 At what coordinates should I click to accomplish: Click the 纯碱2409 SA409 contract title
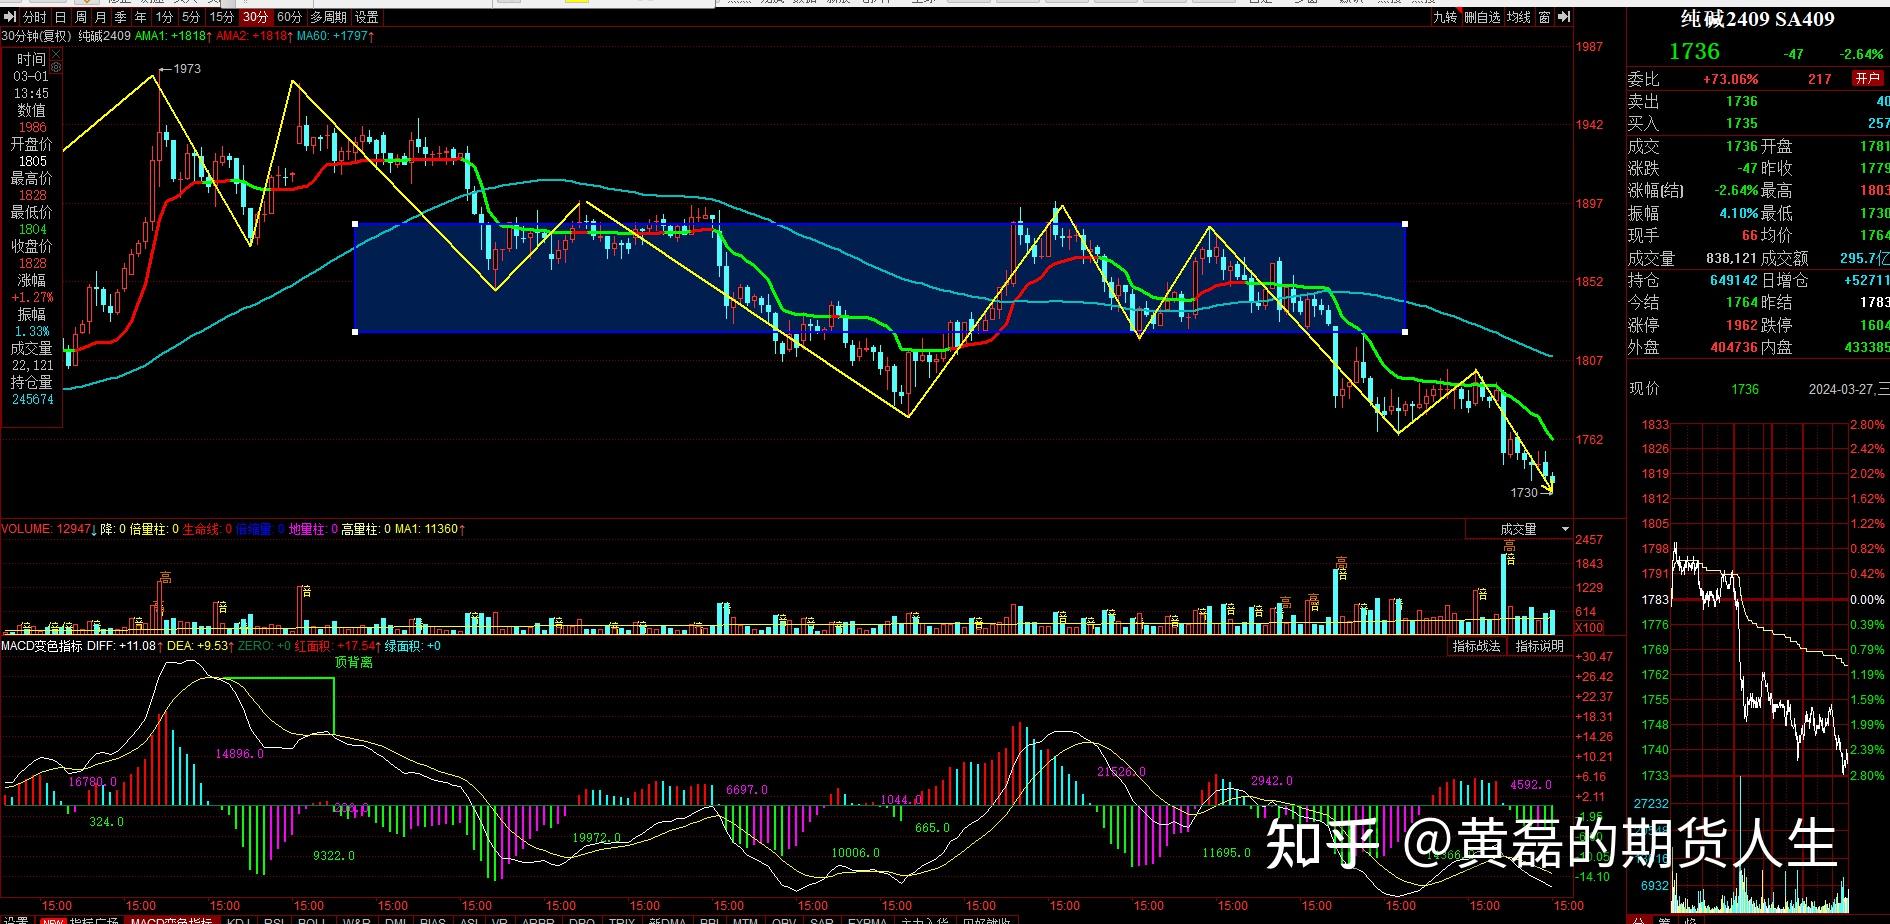click(x=1757, y=19)
